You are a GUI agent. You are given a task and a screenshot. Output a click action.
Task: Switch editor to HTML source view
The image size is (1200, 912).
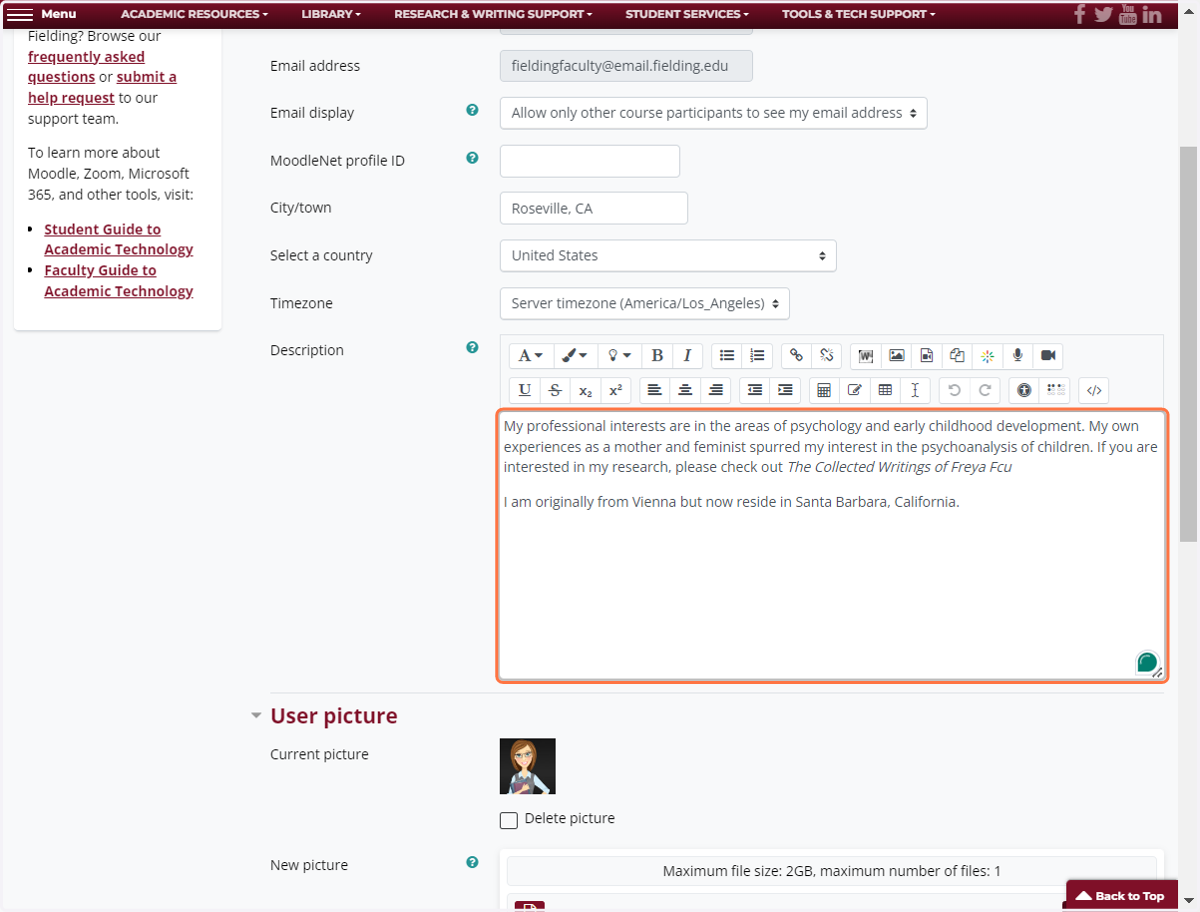click(1093, 391)
